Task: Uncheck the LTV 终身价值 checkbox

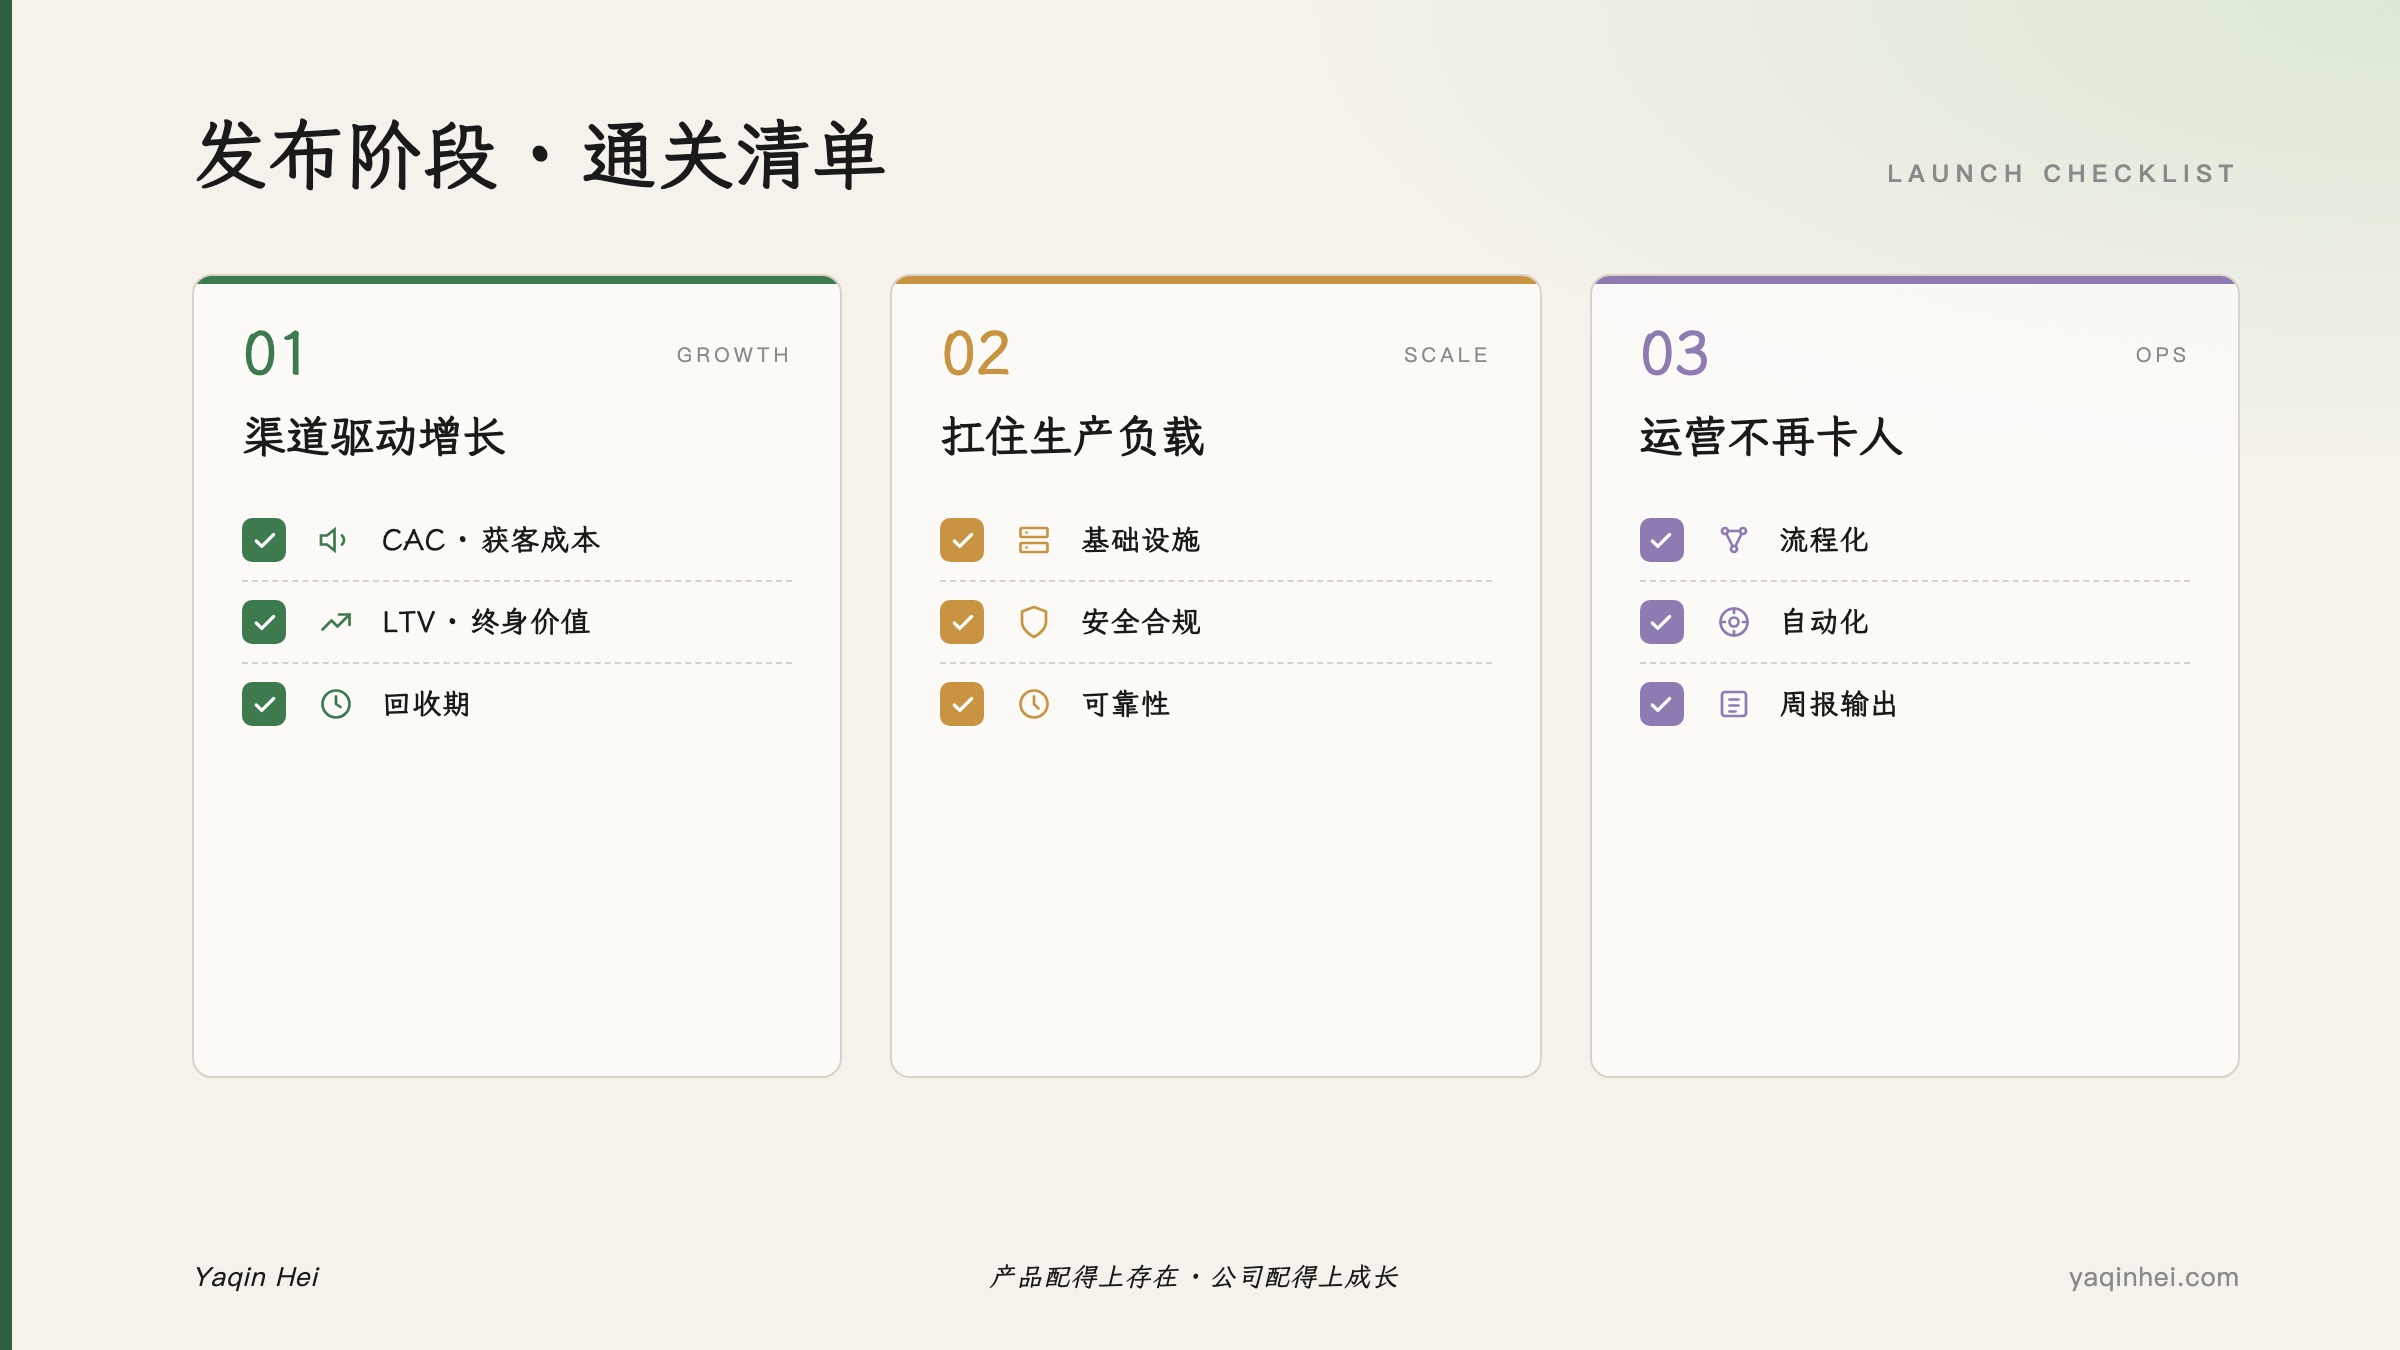Action: 264,622
